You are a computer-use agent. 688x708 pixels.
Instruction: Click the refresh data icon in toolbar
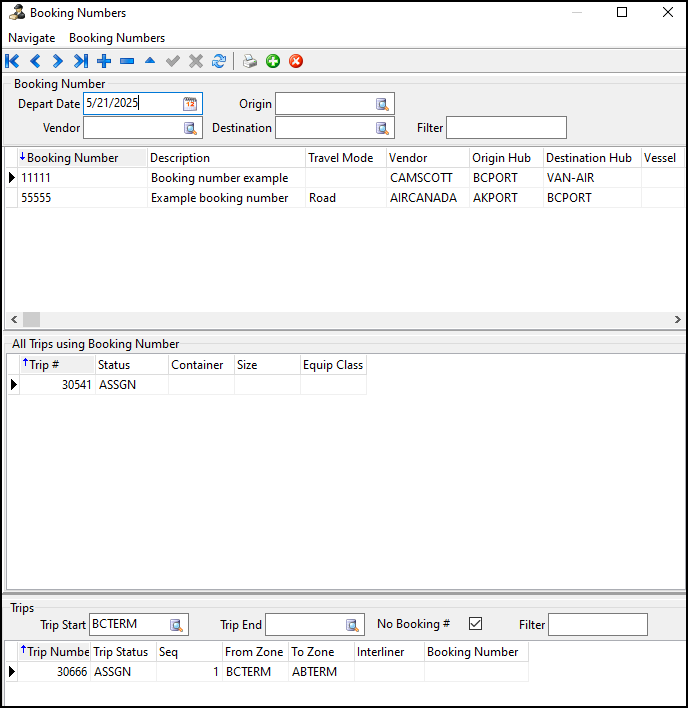[x=219, y=61]
